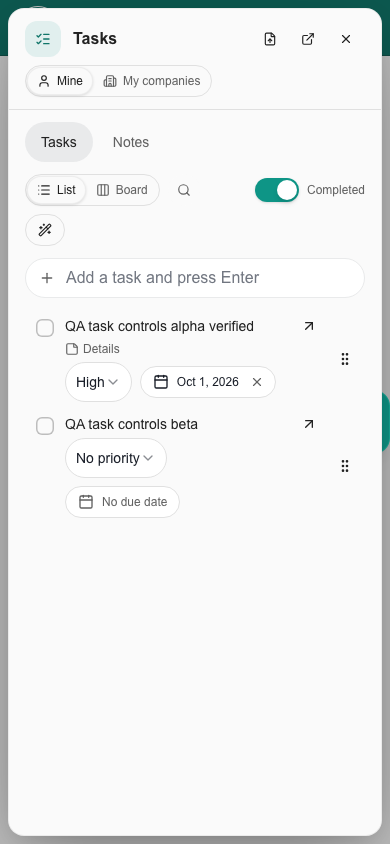Open QA task controls beta arrow icon
The width and height of the screenshot is (390, 844).
(309, 424)
